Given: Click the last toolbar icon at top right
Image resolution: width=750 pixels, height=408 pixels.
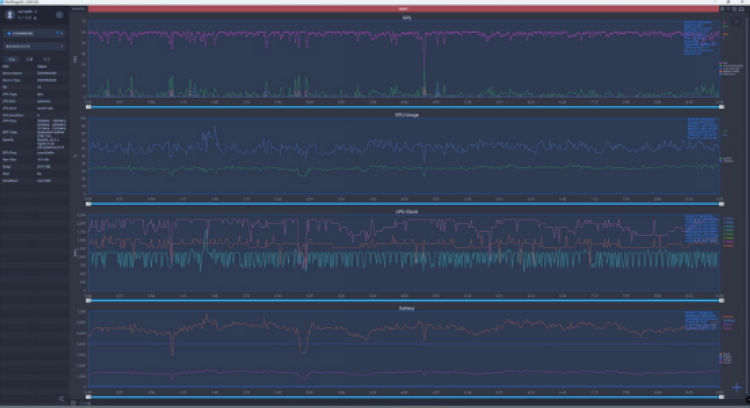Looking at the screenshot, I should click(x=741, y=9).
